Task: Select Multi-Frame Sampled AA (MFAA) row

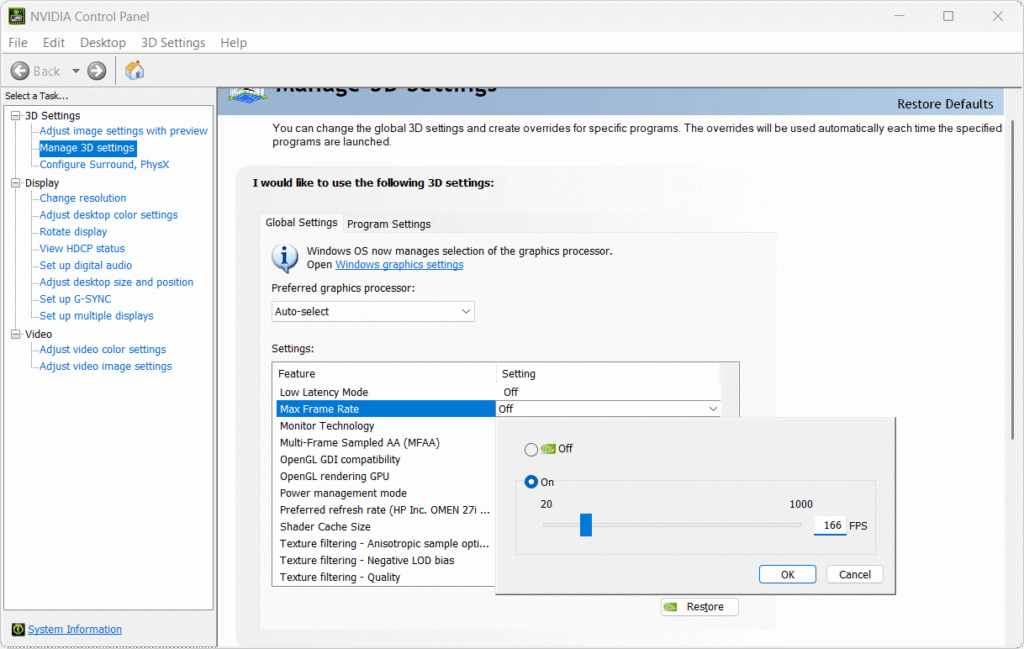Action: pos(385,443)
